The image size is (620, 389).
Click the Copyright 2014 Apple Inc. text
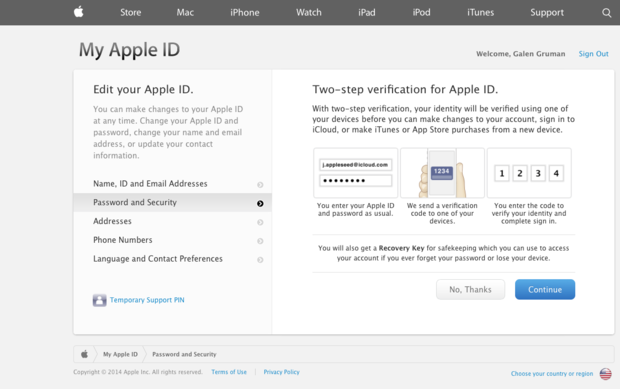coord(138,372)
